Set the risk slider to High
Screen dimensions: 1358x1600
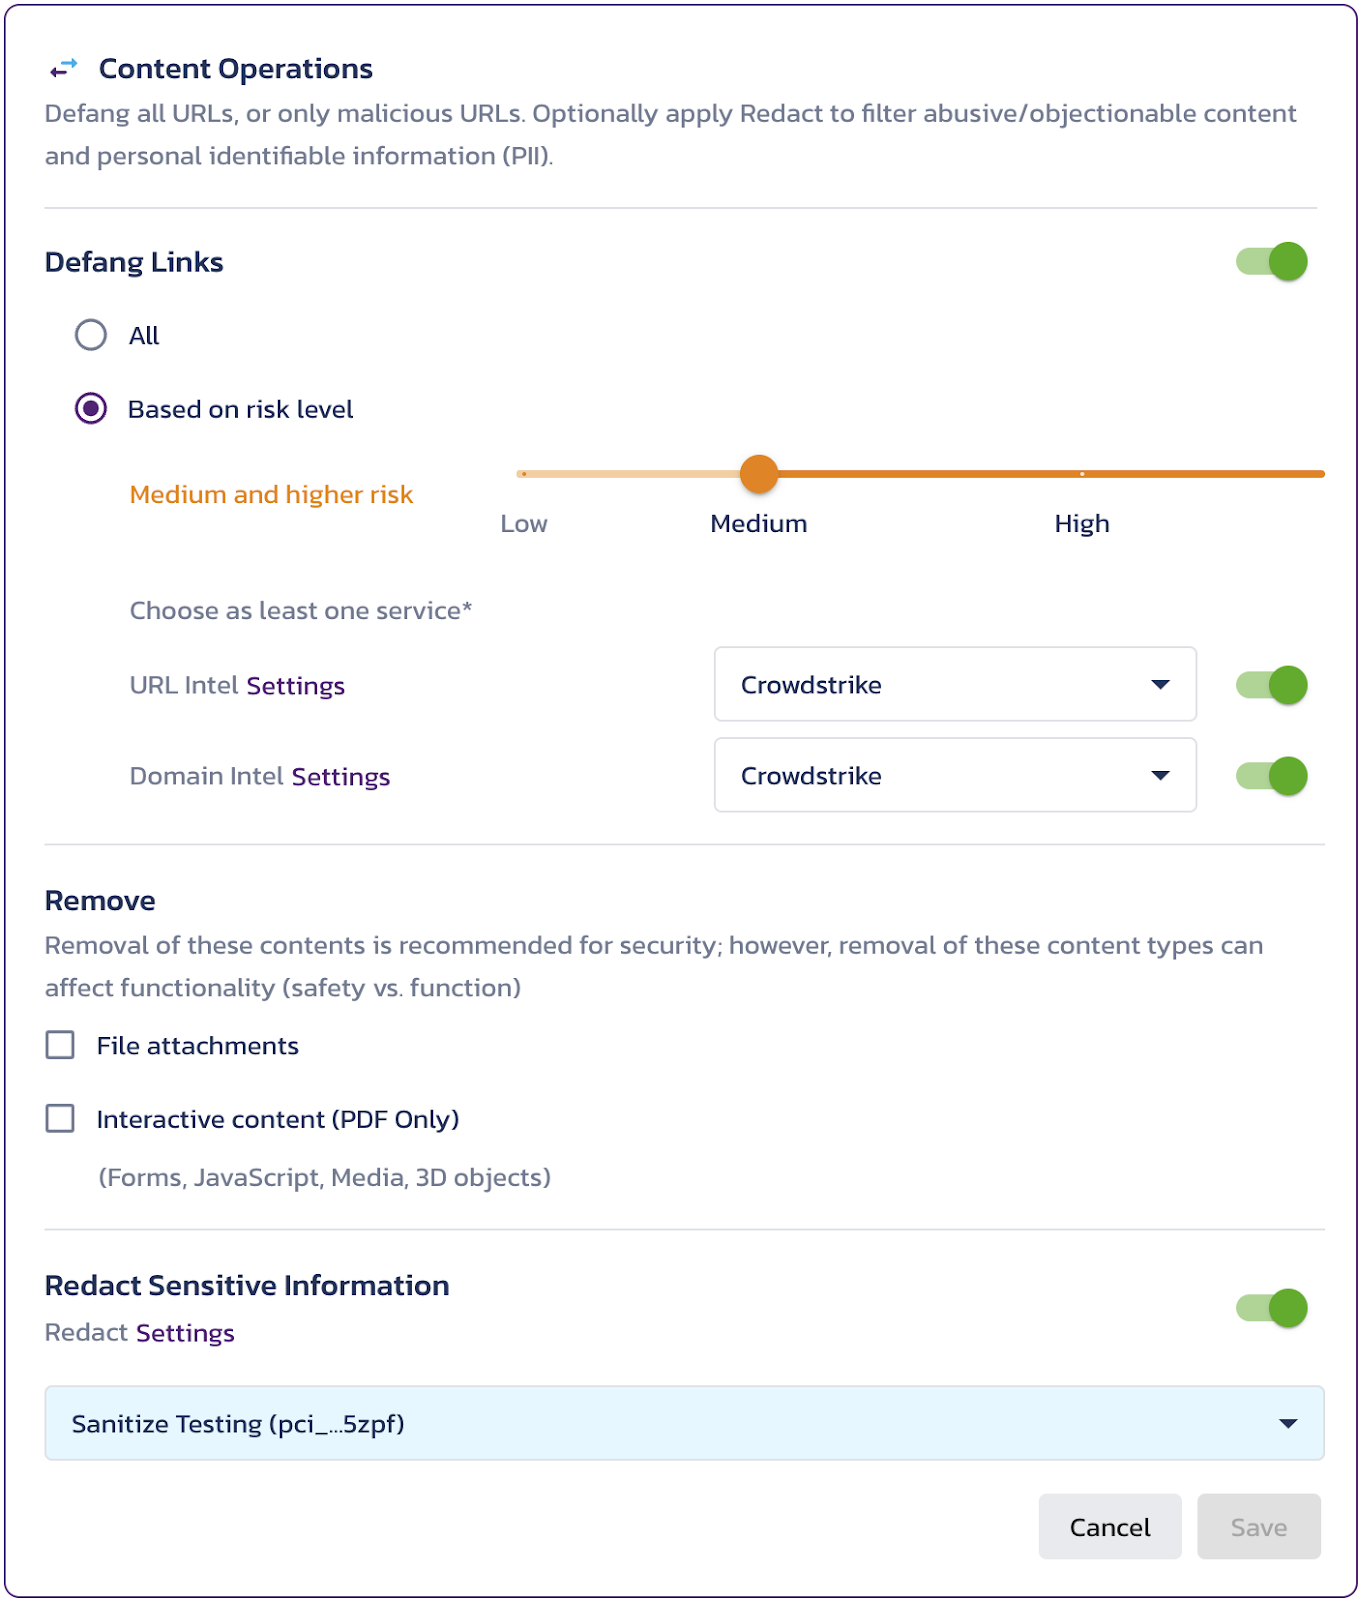tap(1082, 474)
